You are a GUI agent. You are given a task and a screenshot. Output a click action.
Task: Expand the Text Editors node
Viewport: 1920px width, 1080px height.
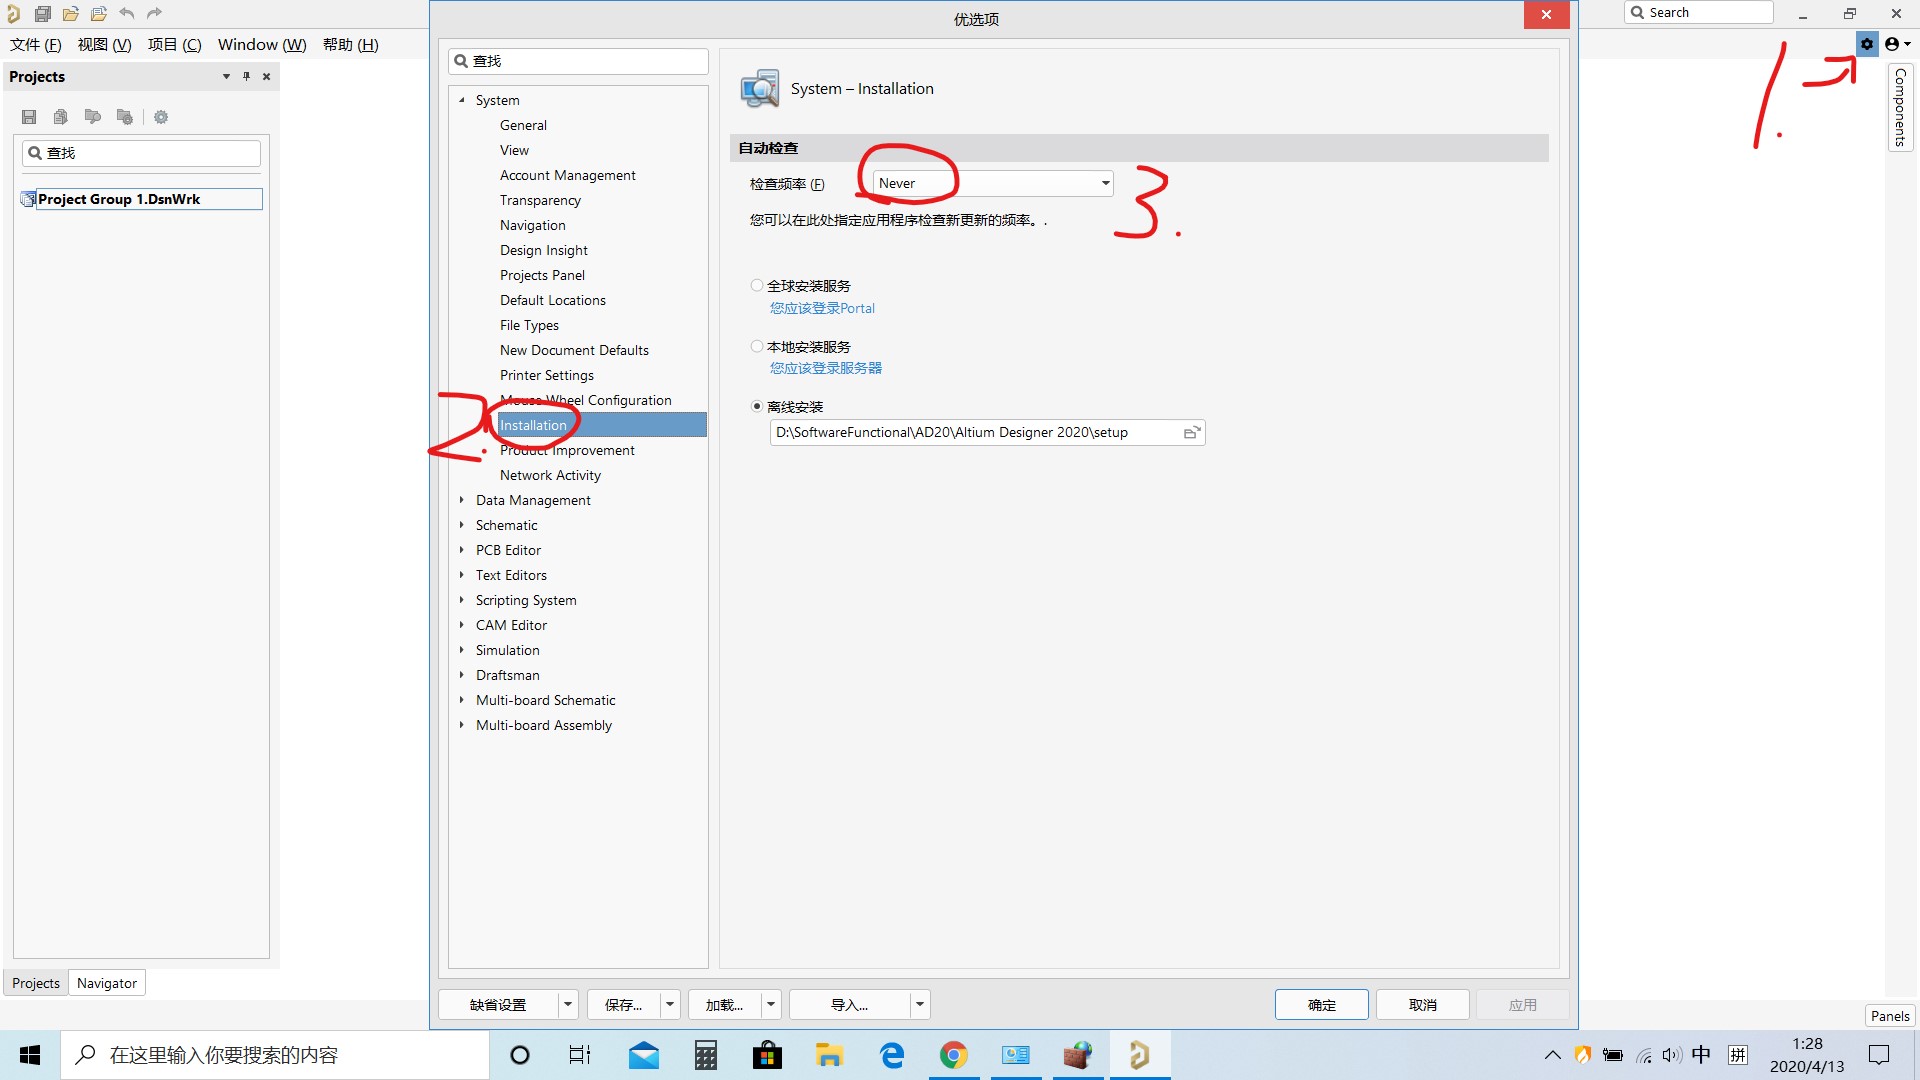tap(462, 575)
